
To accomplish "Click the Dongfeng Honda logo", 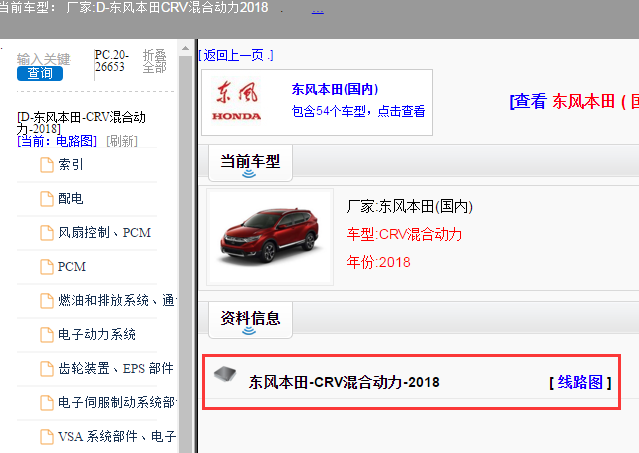I will point(236,100).
